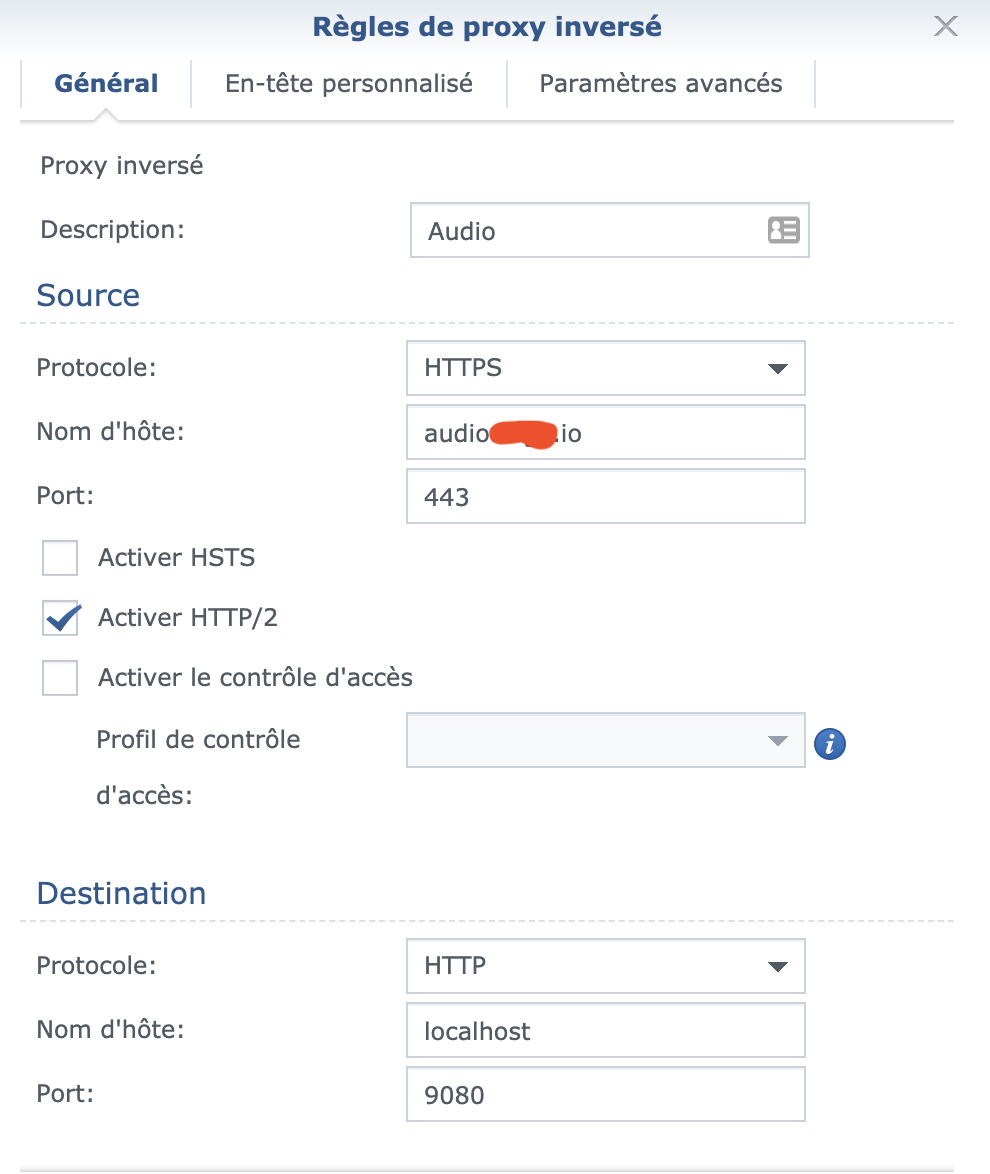The image size is (990, 1174).
Task: Select the Général tab
Action: coord(106,83)
